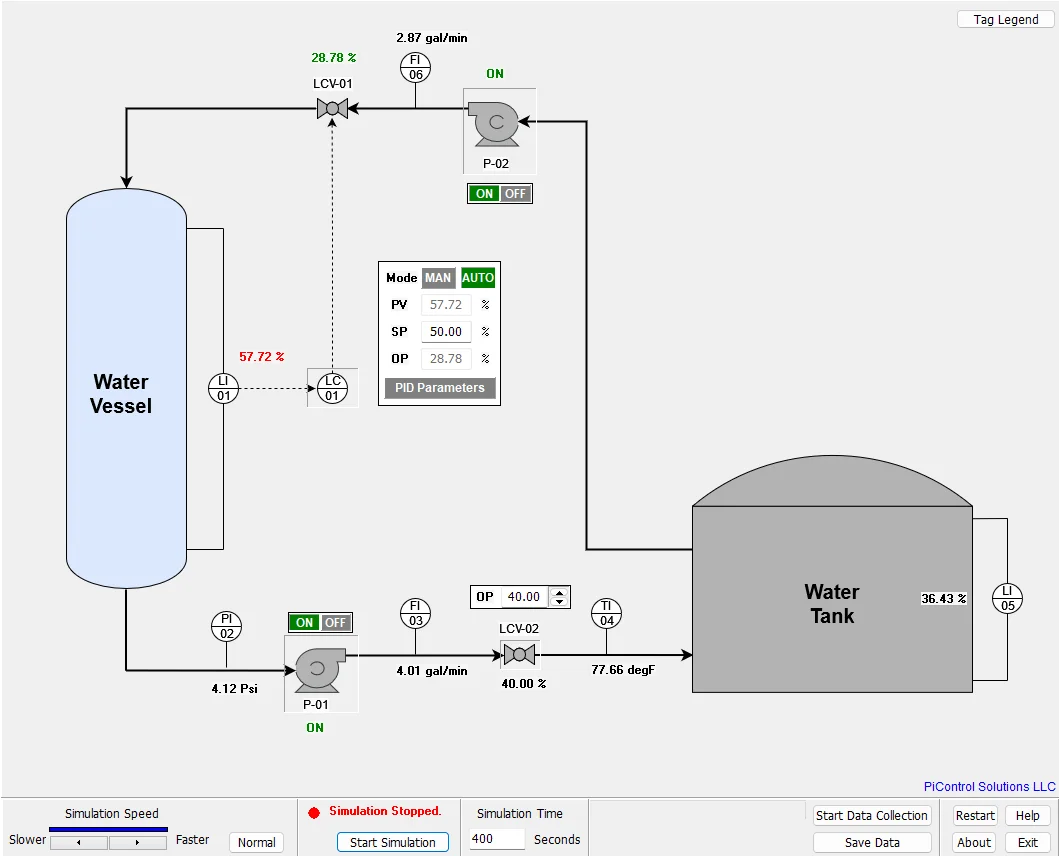
Task: Click the simulation speed faster arrow
Action: [138, 842]
